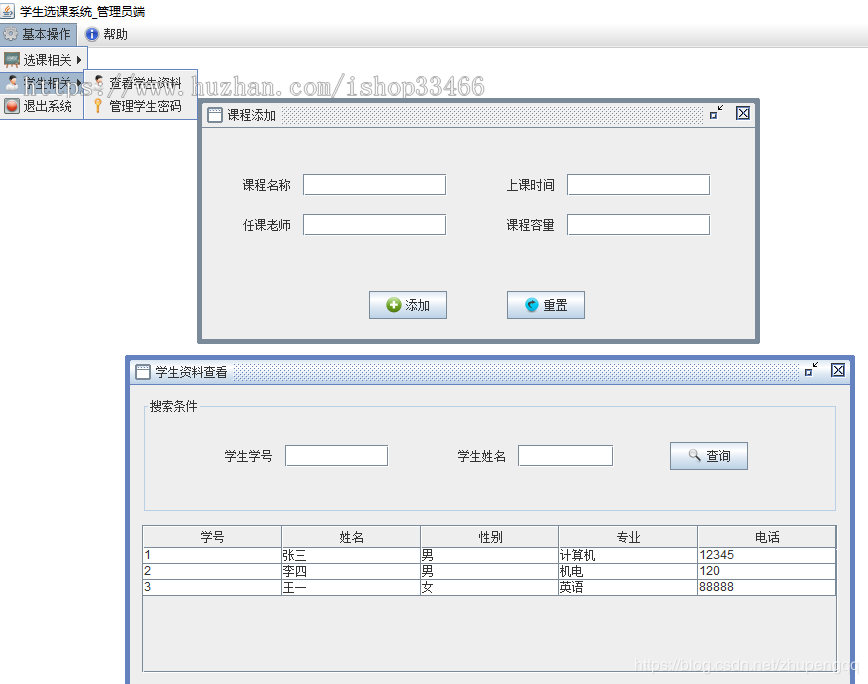Close the 课程添加 internal window
Viewport: 868px width, 684px height.
tap(743, 113)
